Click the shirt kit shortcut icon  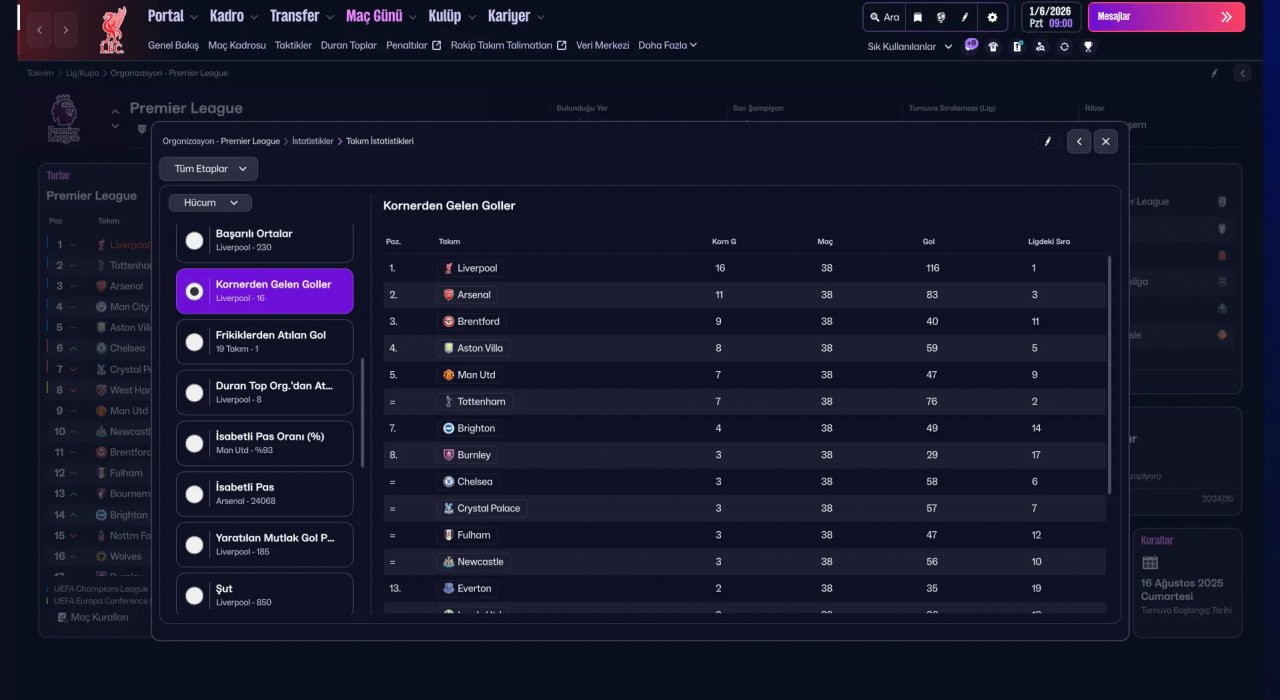tap(993, 46)
